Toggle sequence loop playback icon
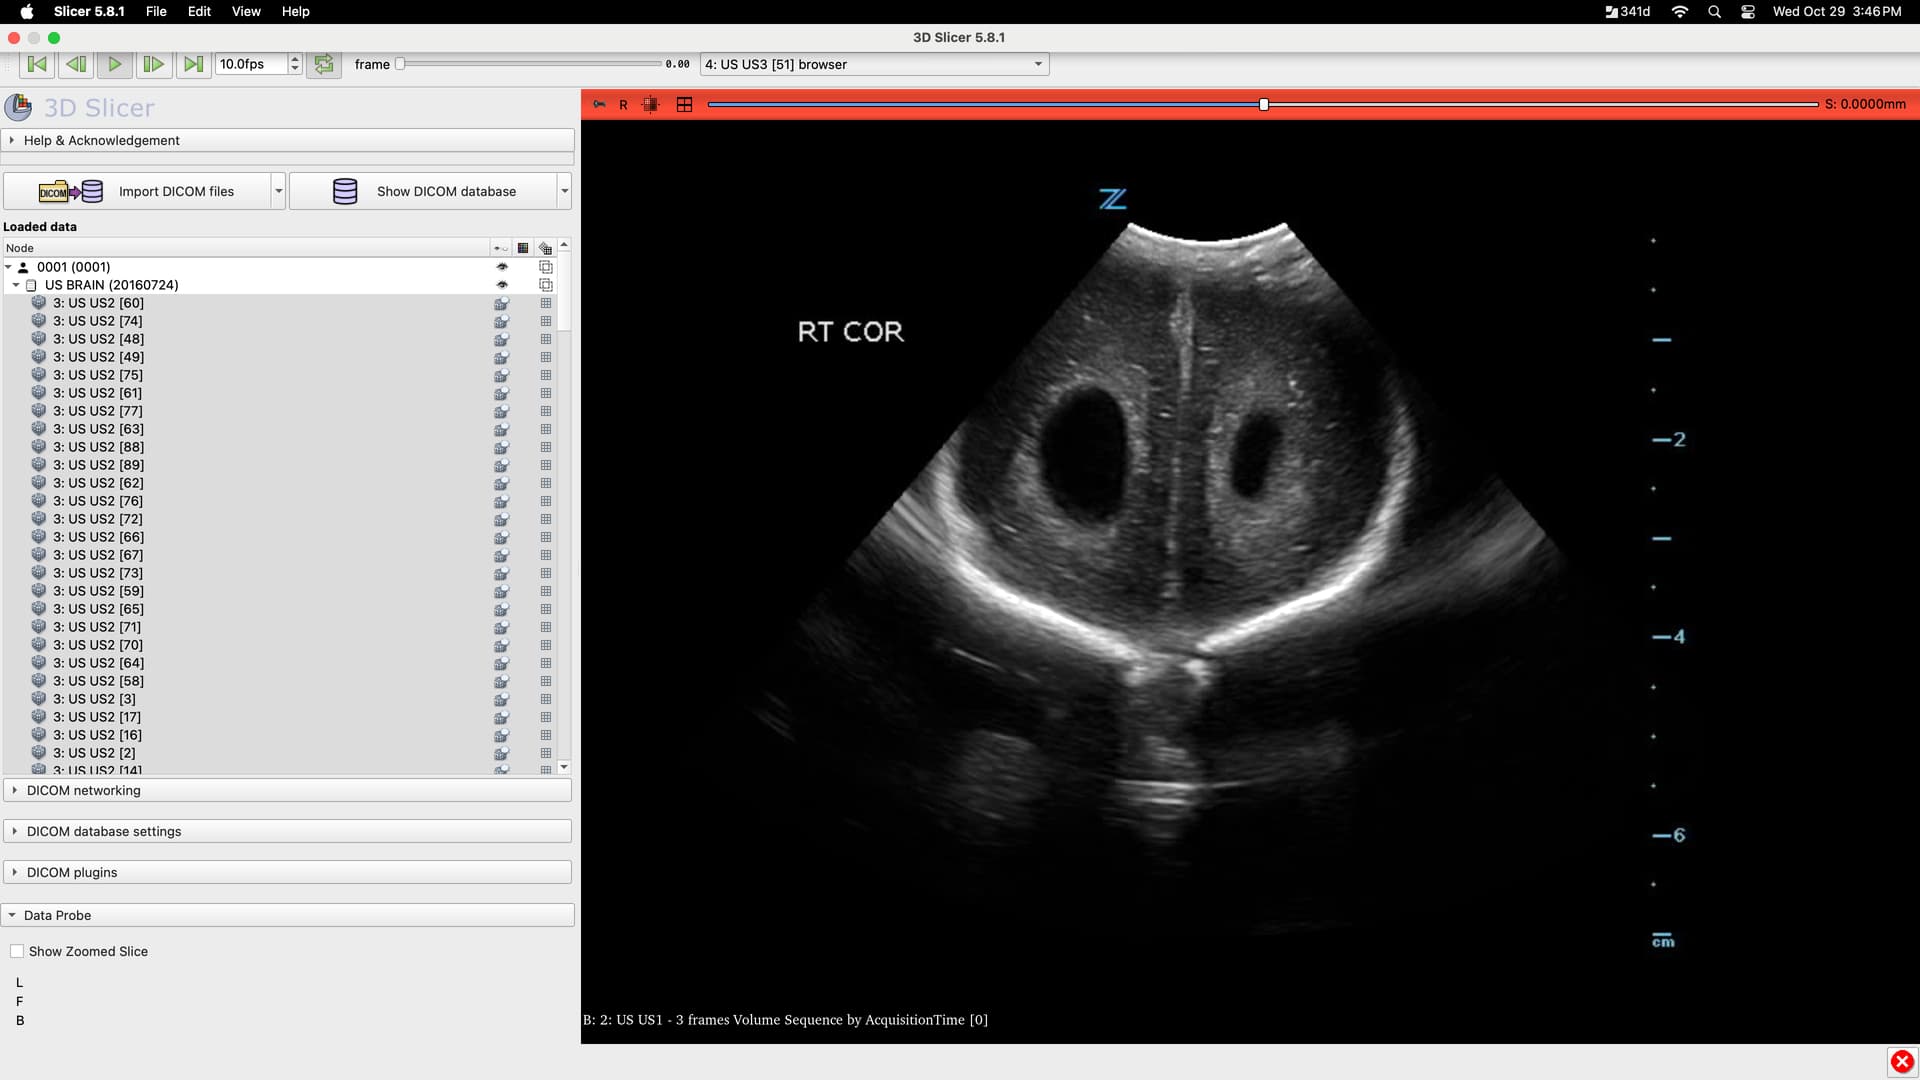 tap(324, 64)
